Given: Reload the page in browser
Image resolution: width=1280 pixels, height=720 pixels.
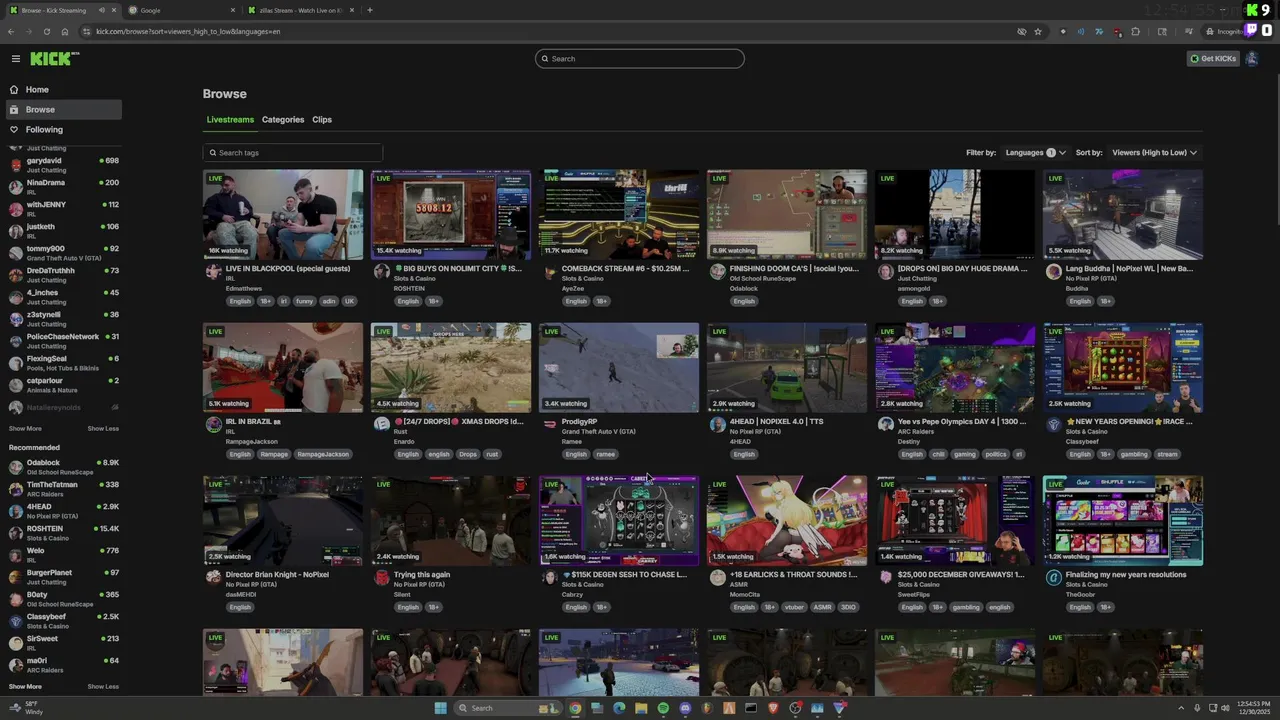Looking at the screenshot, I should 46,31.
